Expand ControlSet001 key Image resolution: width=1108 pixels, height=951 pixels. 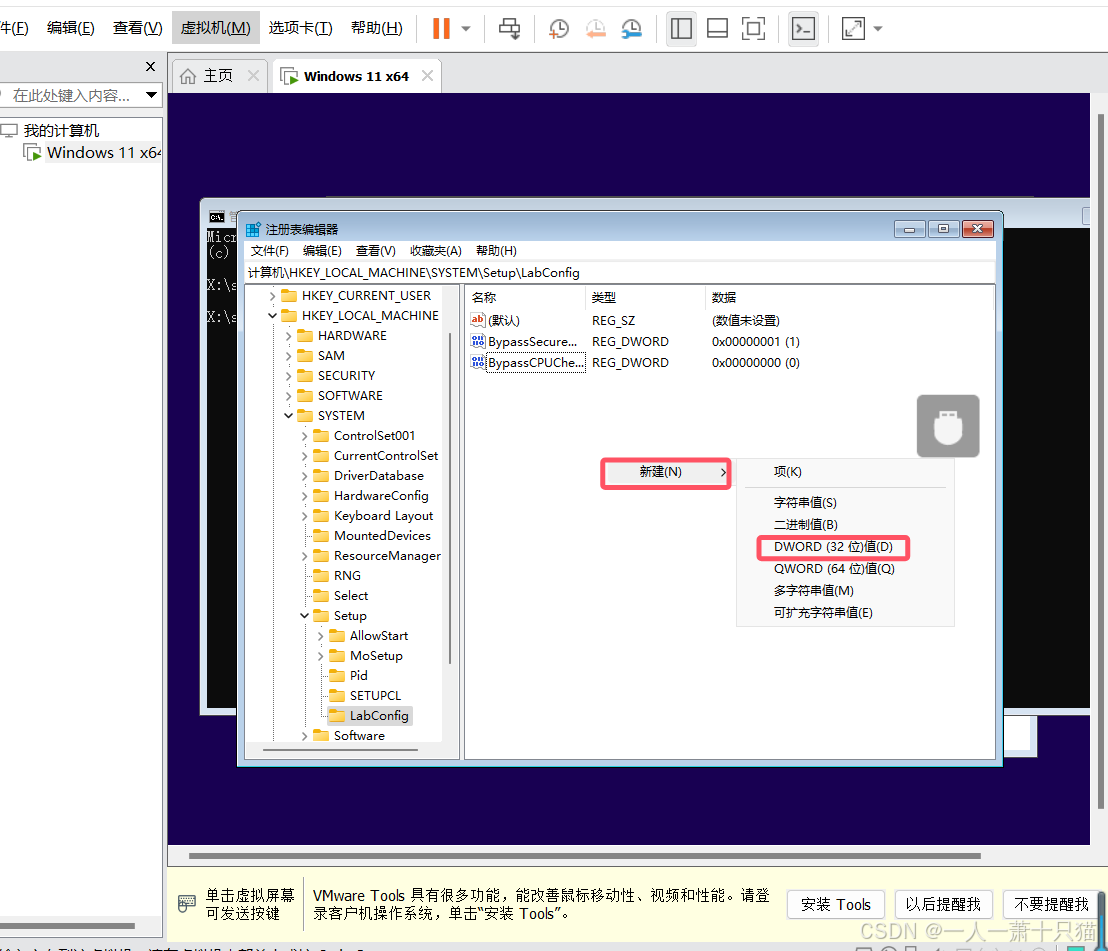coord(305,436)
